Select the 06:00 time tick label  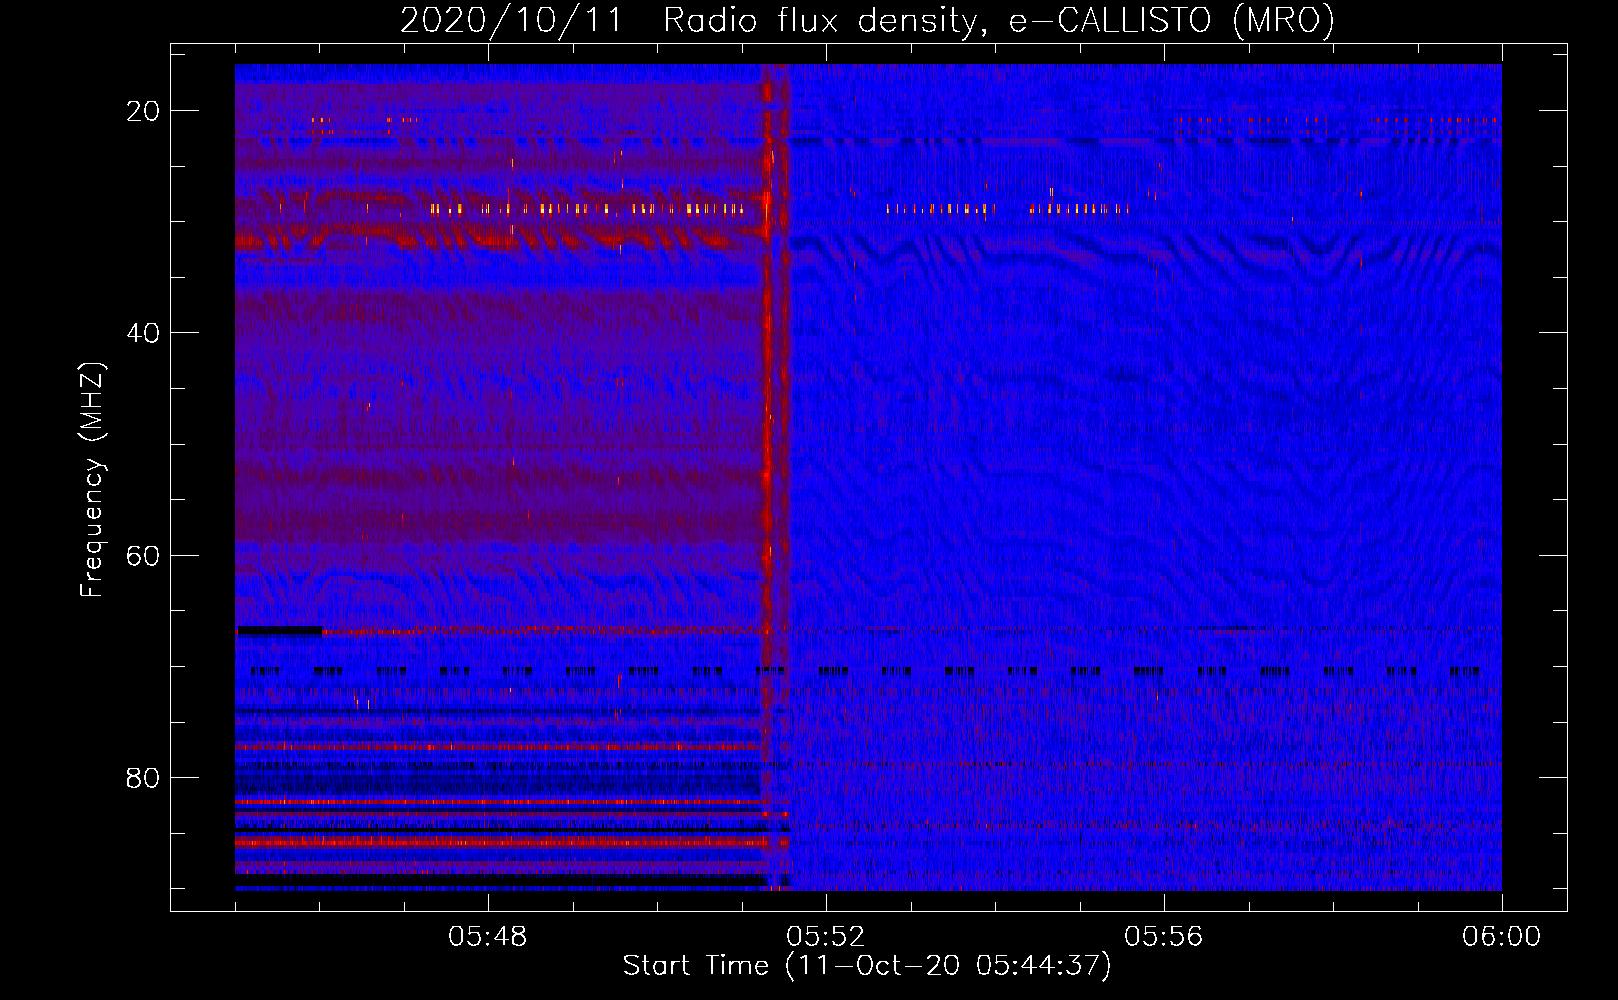[x=1501, y=936]
